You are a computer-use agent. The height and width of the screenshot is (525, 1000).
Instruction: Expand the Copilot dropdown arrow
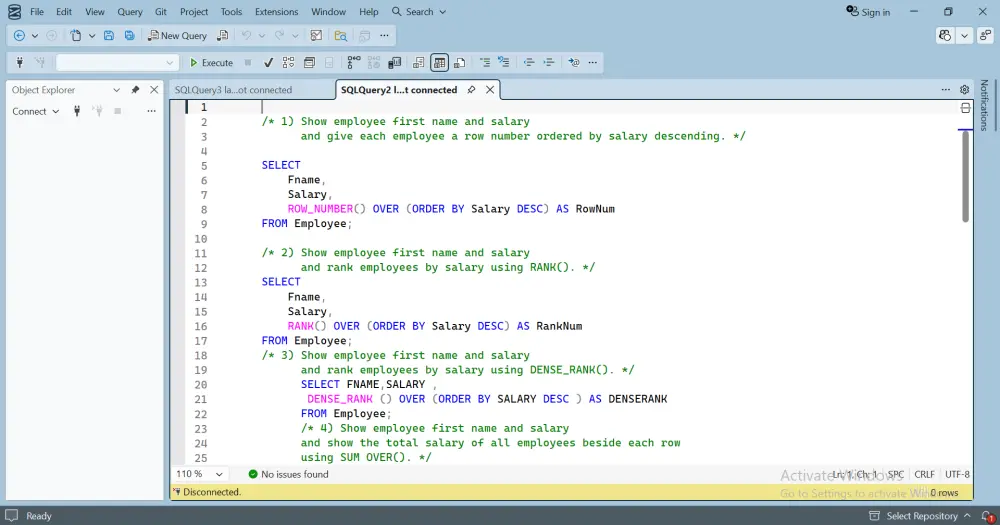pyautogui.click(x=964, y=36)
